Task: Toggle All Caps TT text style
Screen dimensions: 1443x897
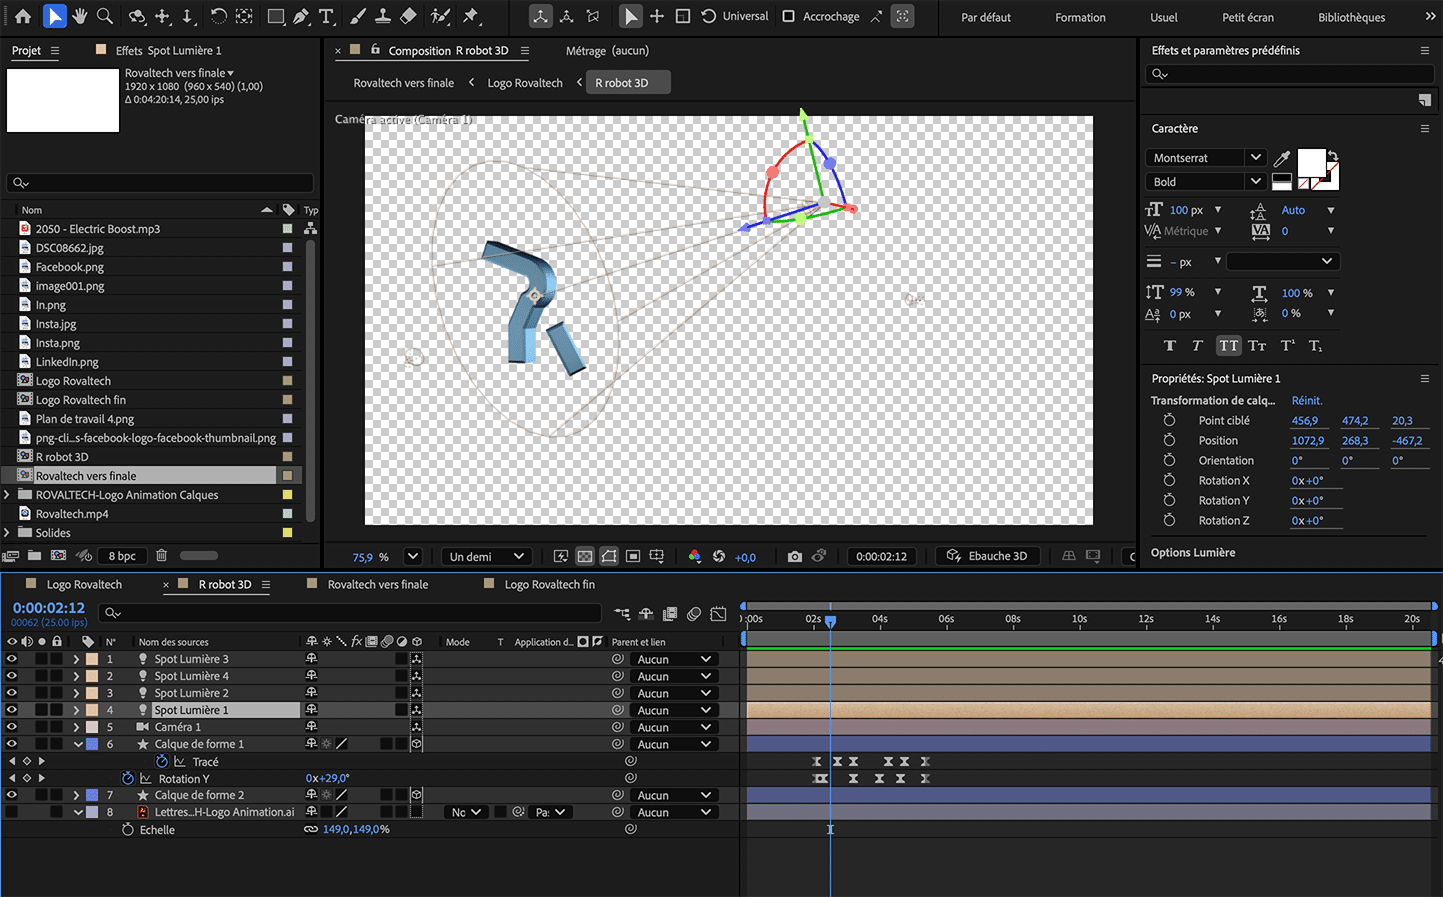Action: coord(1228,346)
